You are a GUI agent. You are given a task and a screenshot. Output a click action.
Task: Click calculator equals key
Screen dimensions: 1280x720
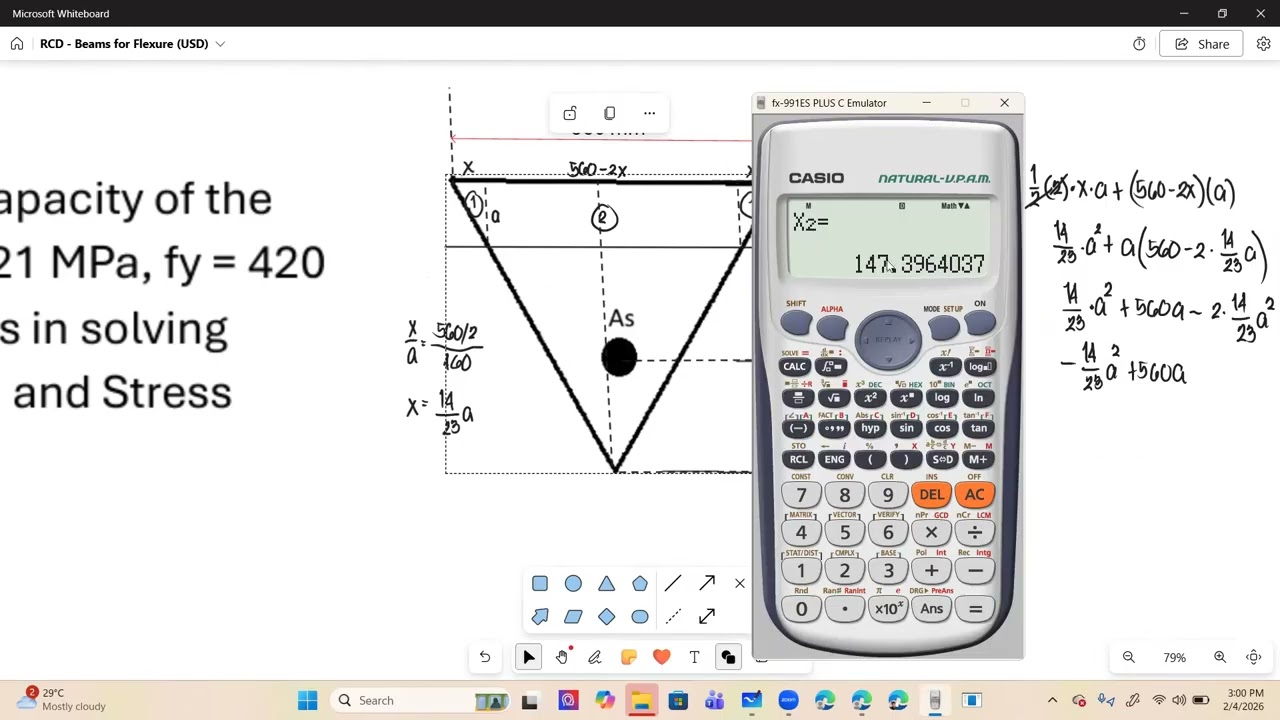click(x=975, y=609)
